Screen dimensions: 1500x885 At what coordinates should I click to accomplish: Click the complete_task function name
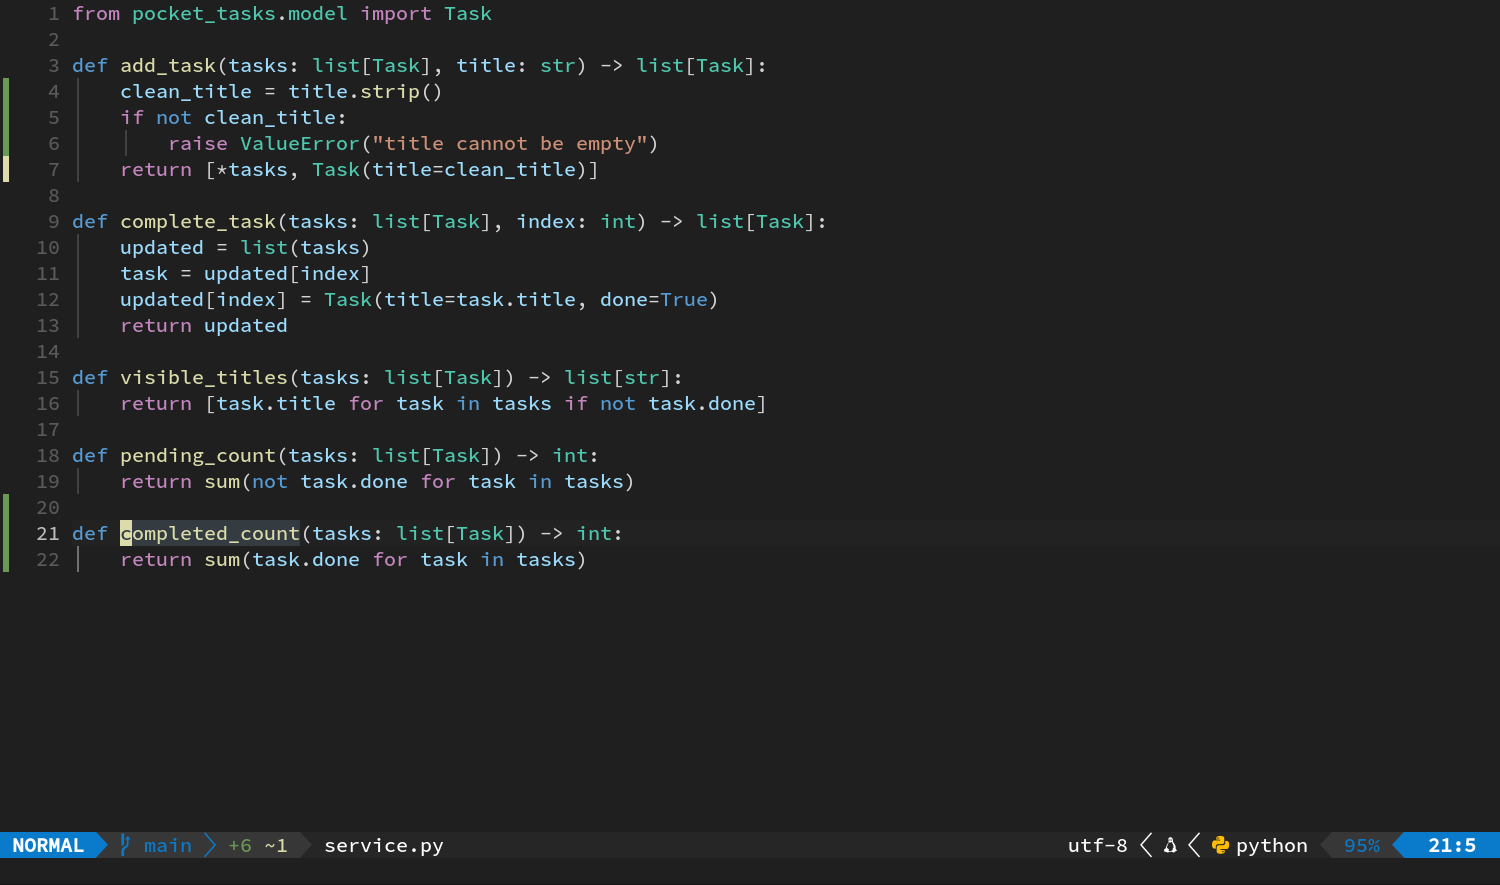198,222
